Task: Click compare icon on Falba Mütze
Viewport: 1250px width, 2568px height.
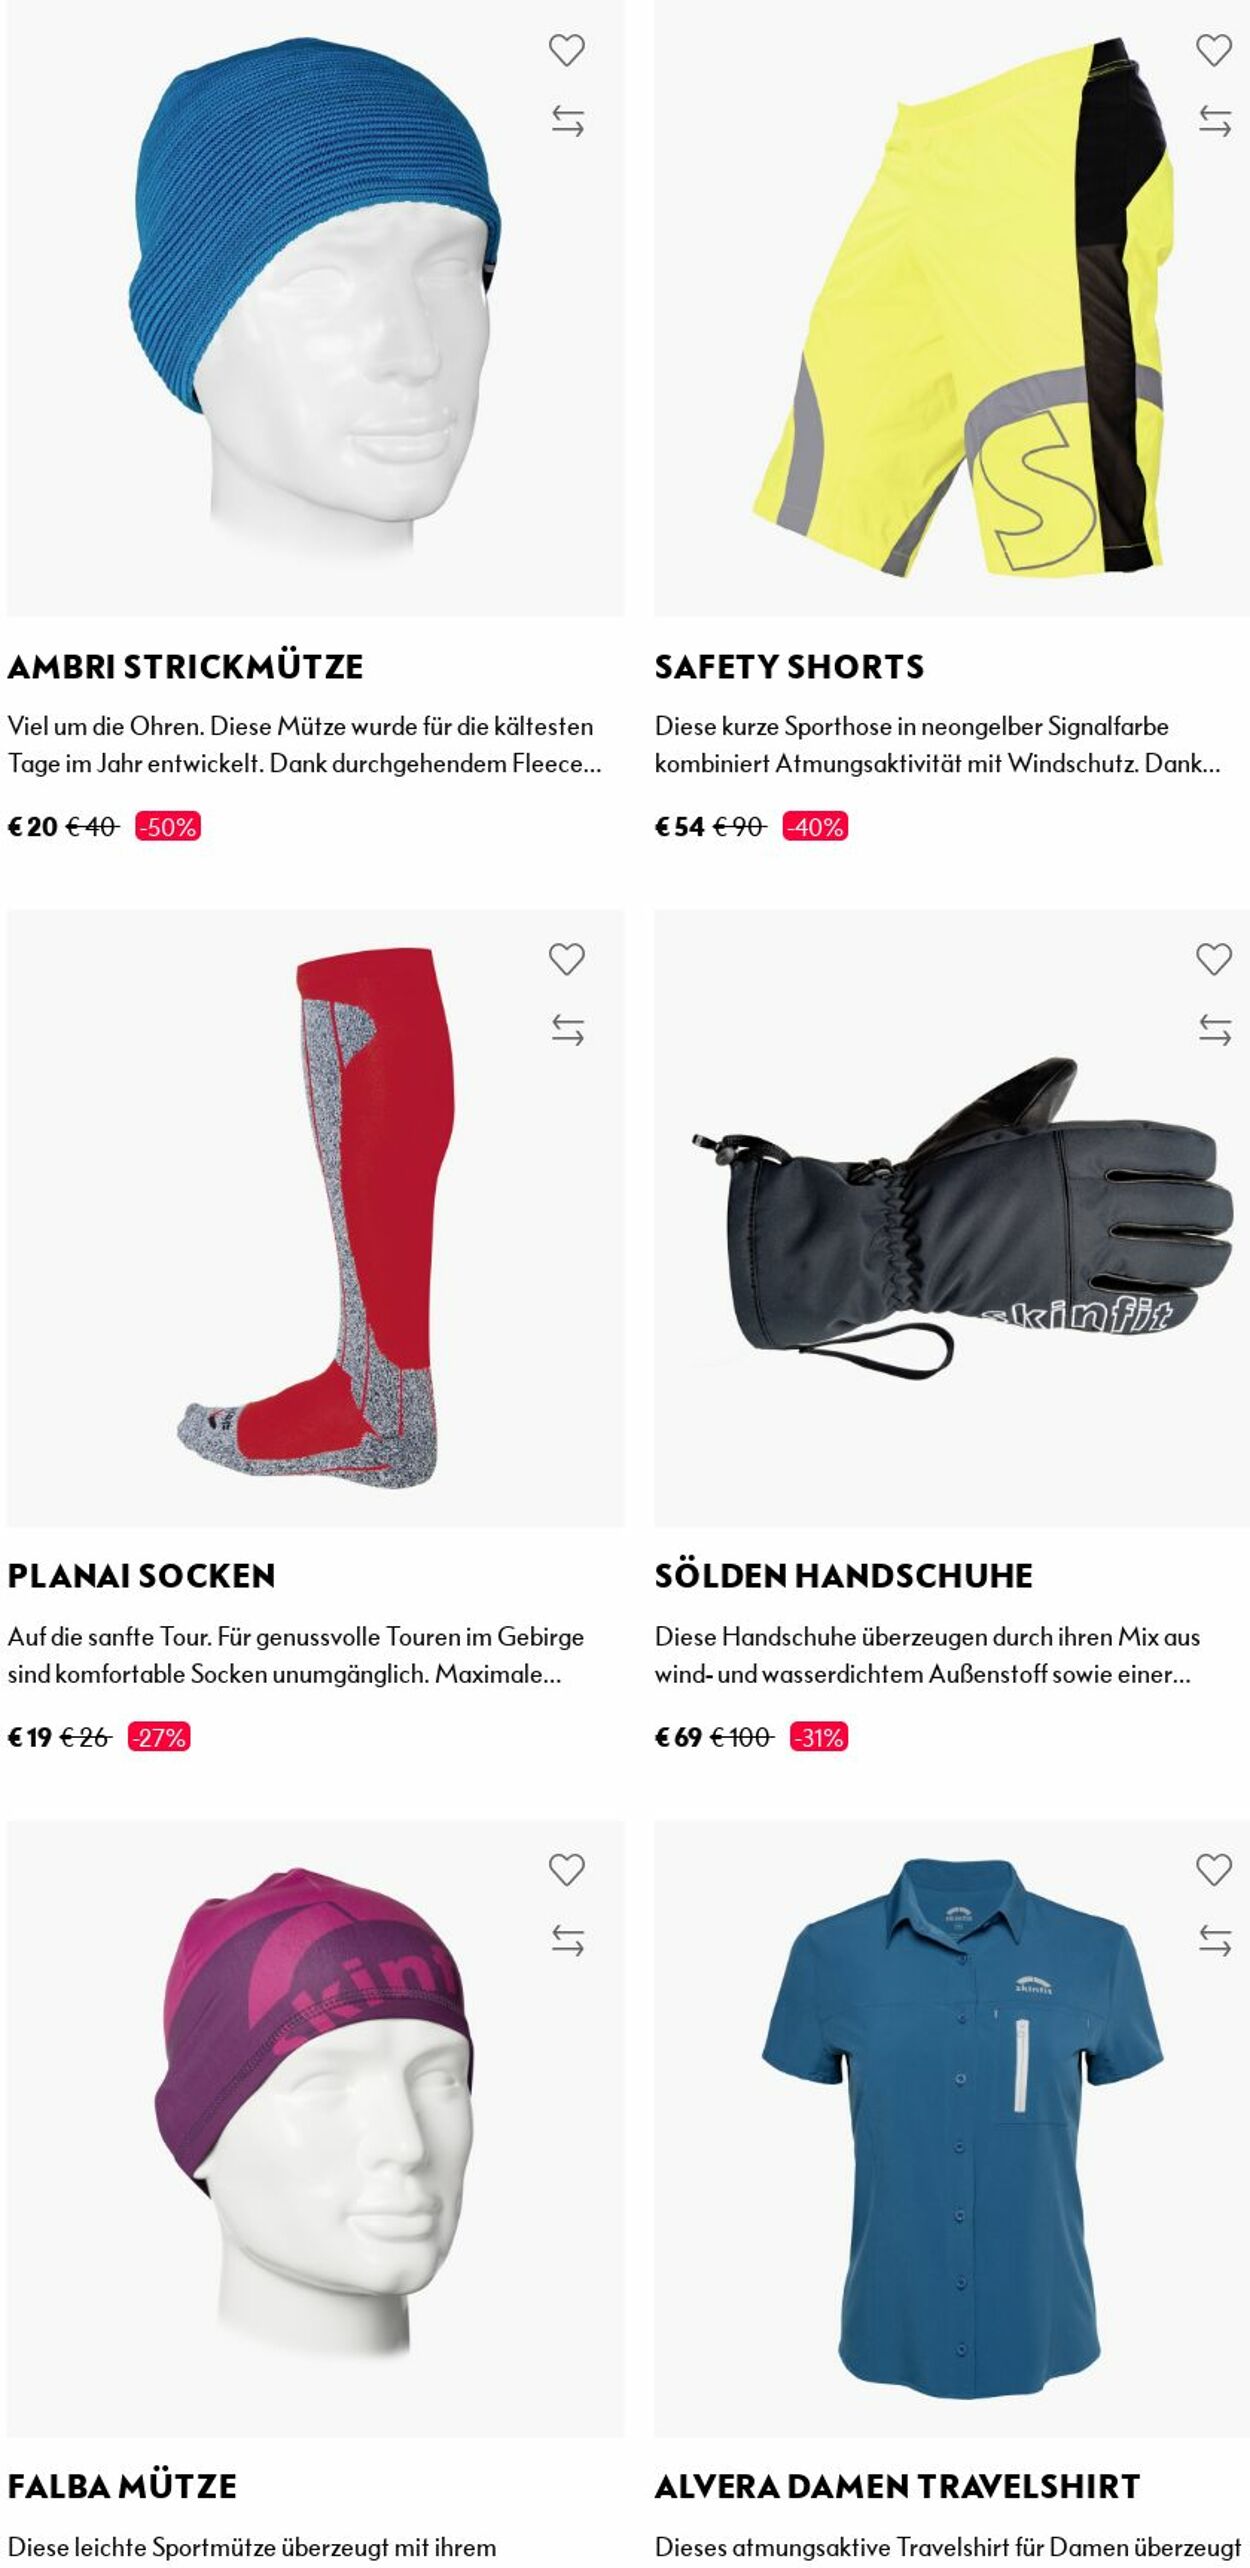Action: point(567,1940)
